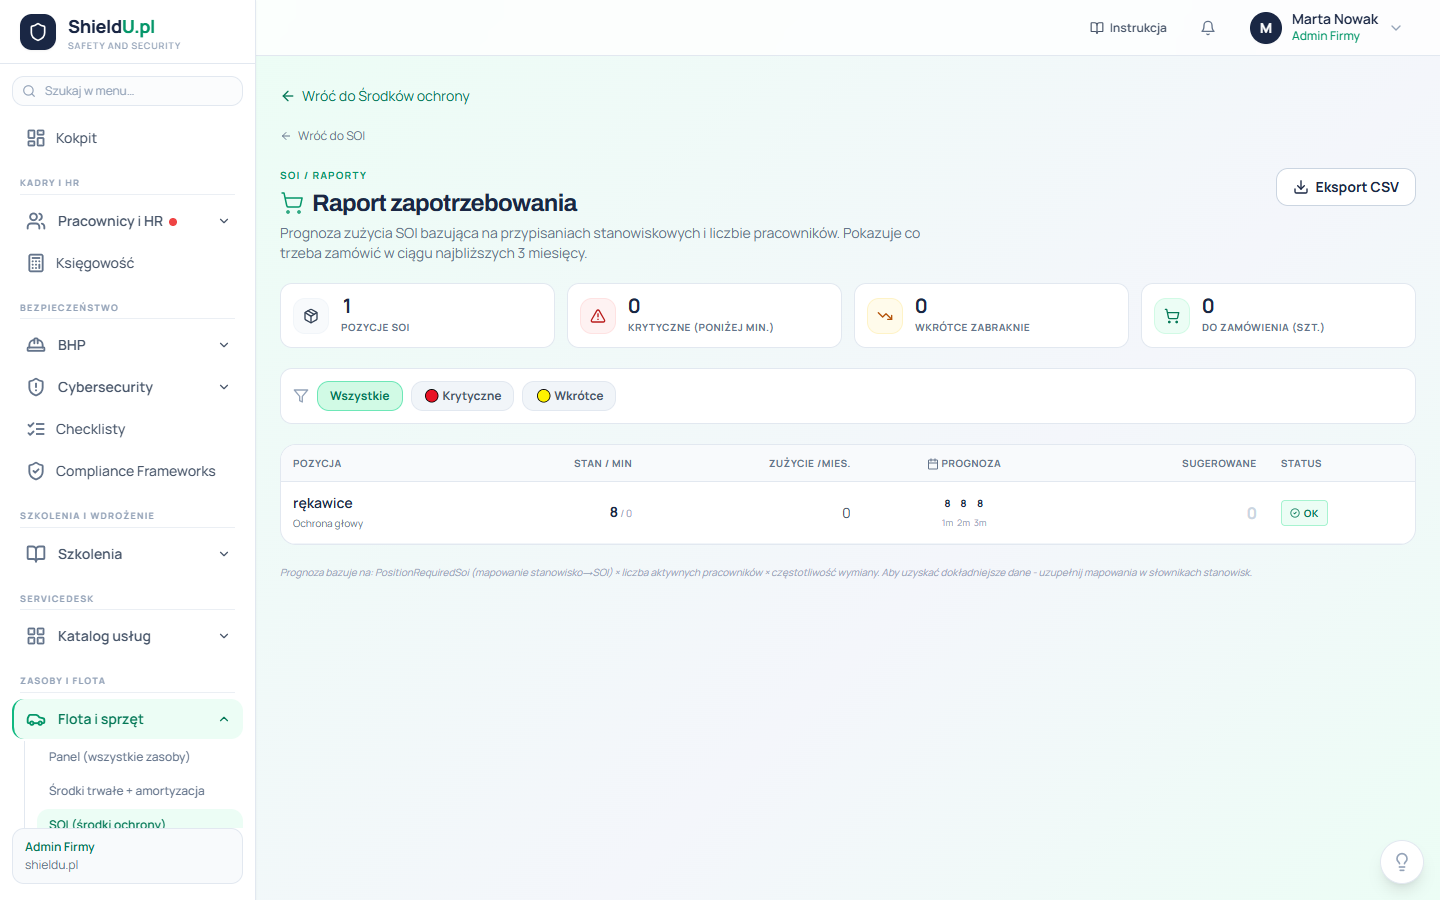The width and height of the screenshot is (1440, 900).
Task: Click the Marta Nowak avatar circle
Action: click(1266, 28)
